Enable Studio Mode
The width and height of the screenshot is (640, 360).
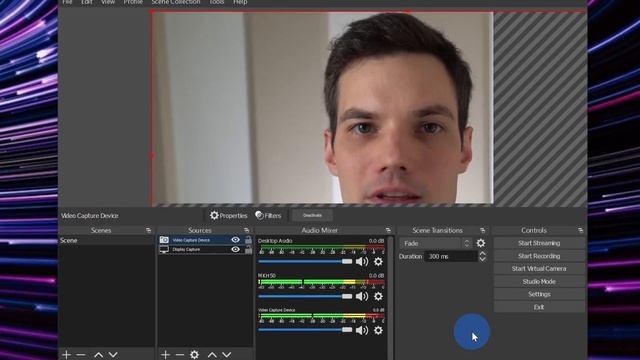[539, 282]
